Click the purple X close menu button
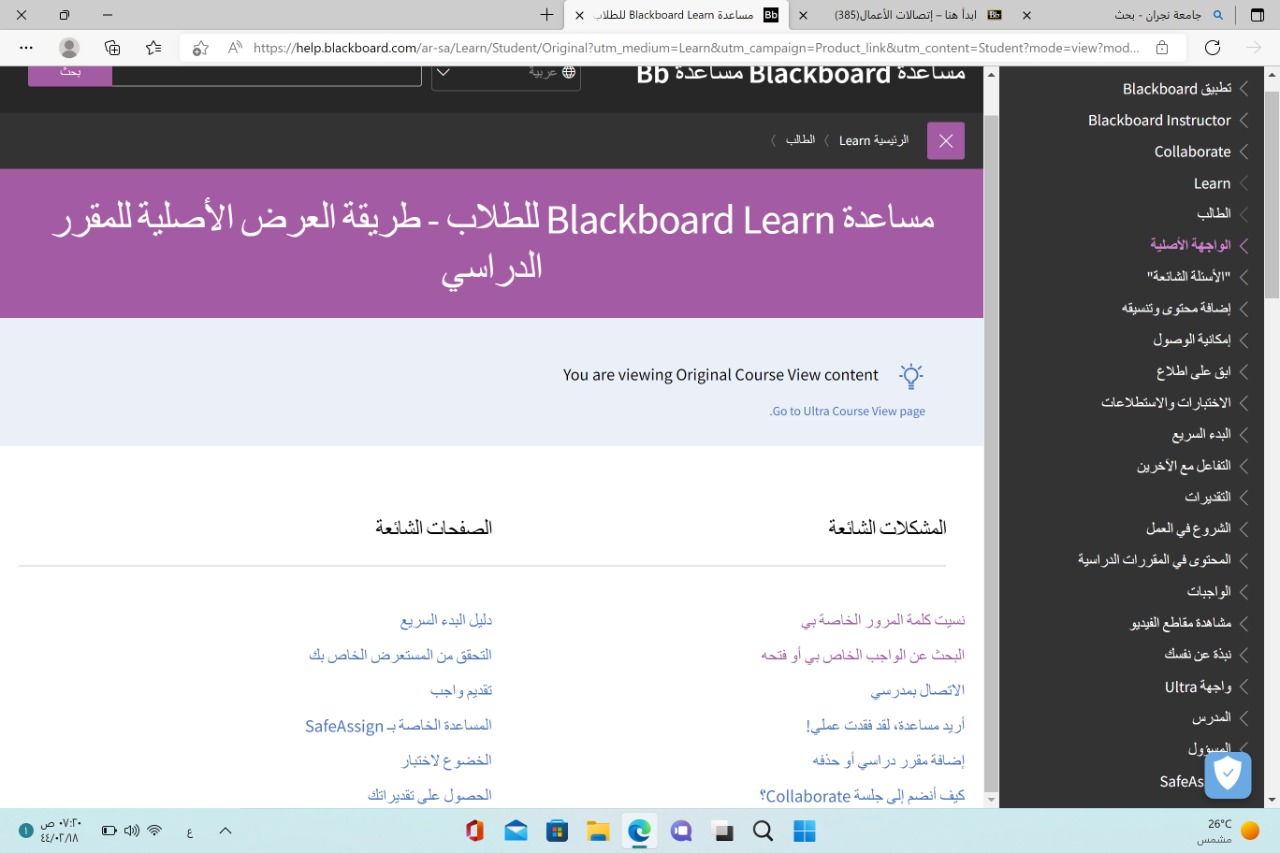This screenshot has width=1280, height=853. (945, 141)
